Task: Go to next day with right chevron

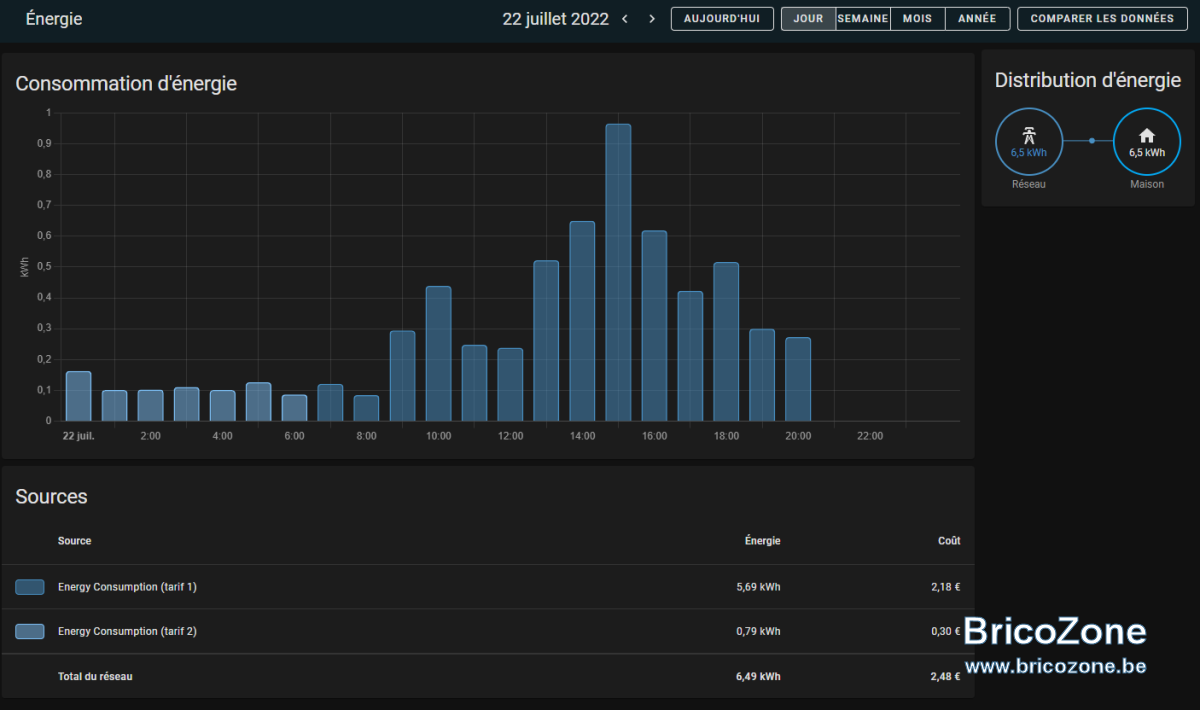Action: click(652, 19)
